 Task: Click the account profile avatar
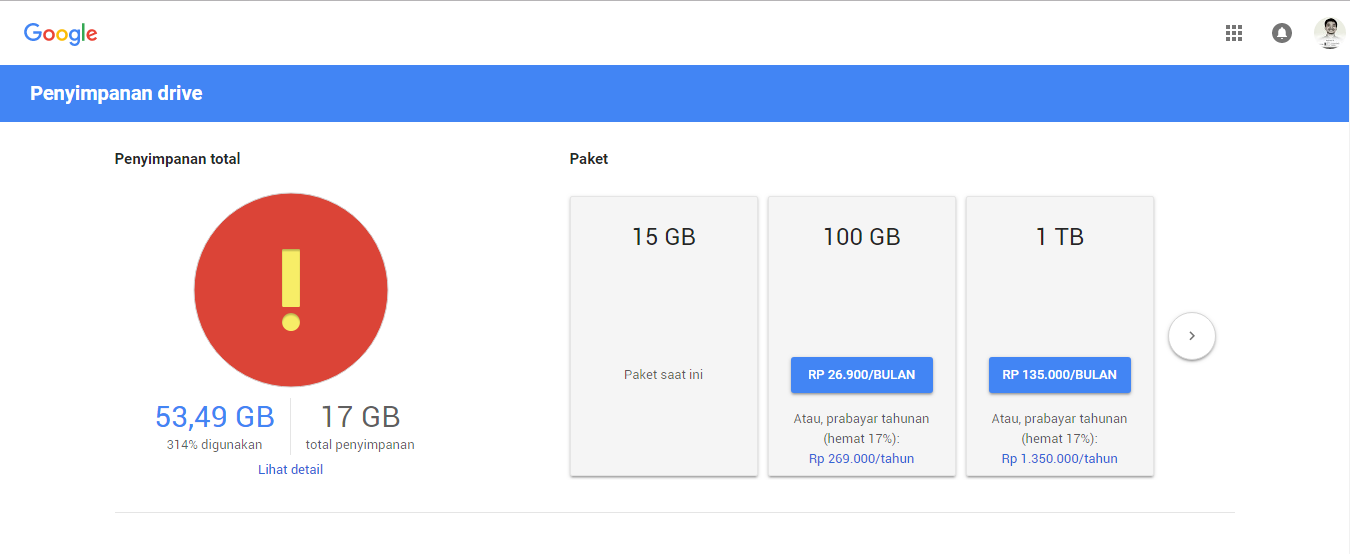point(1329,33)
